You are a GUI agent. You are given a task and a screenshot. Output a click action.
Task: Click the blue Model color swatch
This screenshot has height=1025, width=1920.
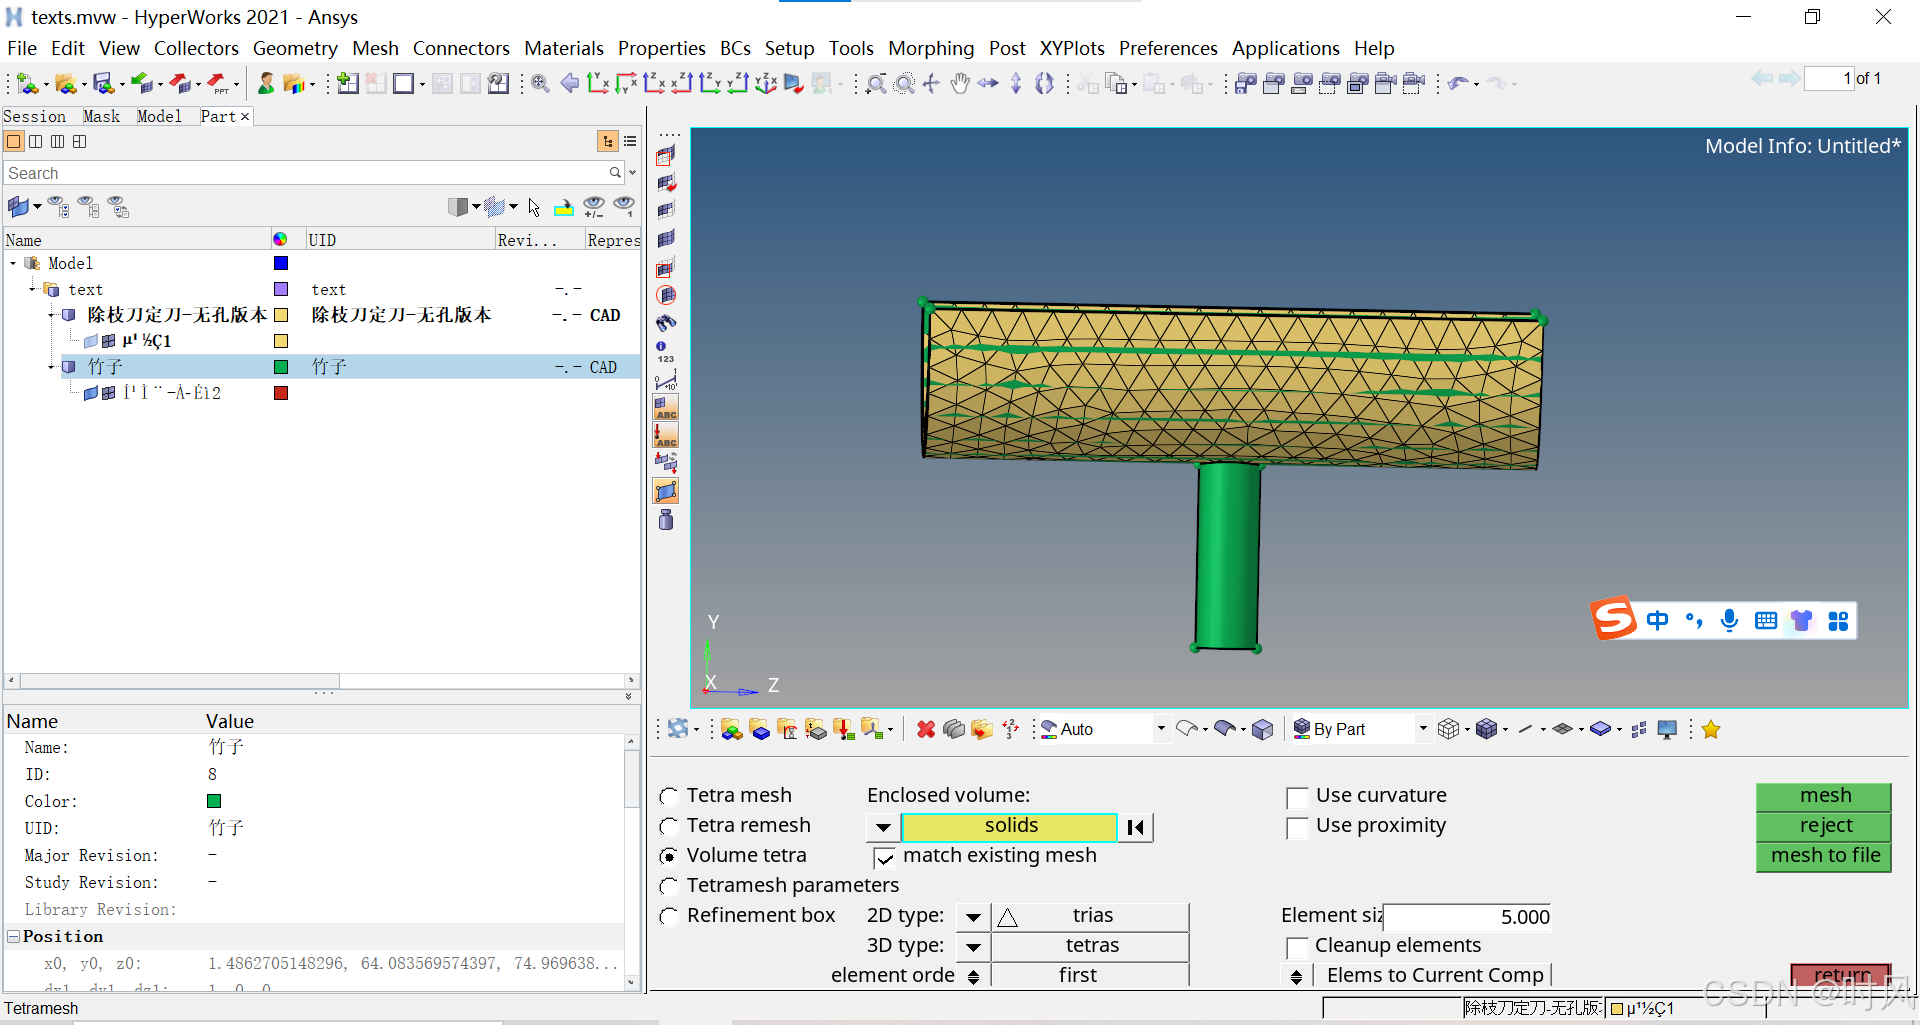click(281, 264)
